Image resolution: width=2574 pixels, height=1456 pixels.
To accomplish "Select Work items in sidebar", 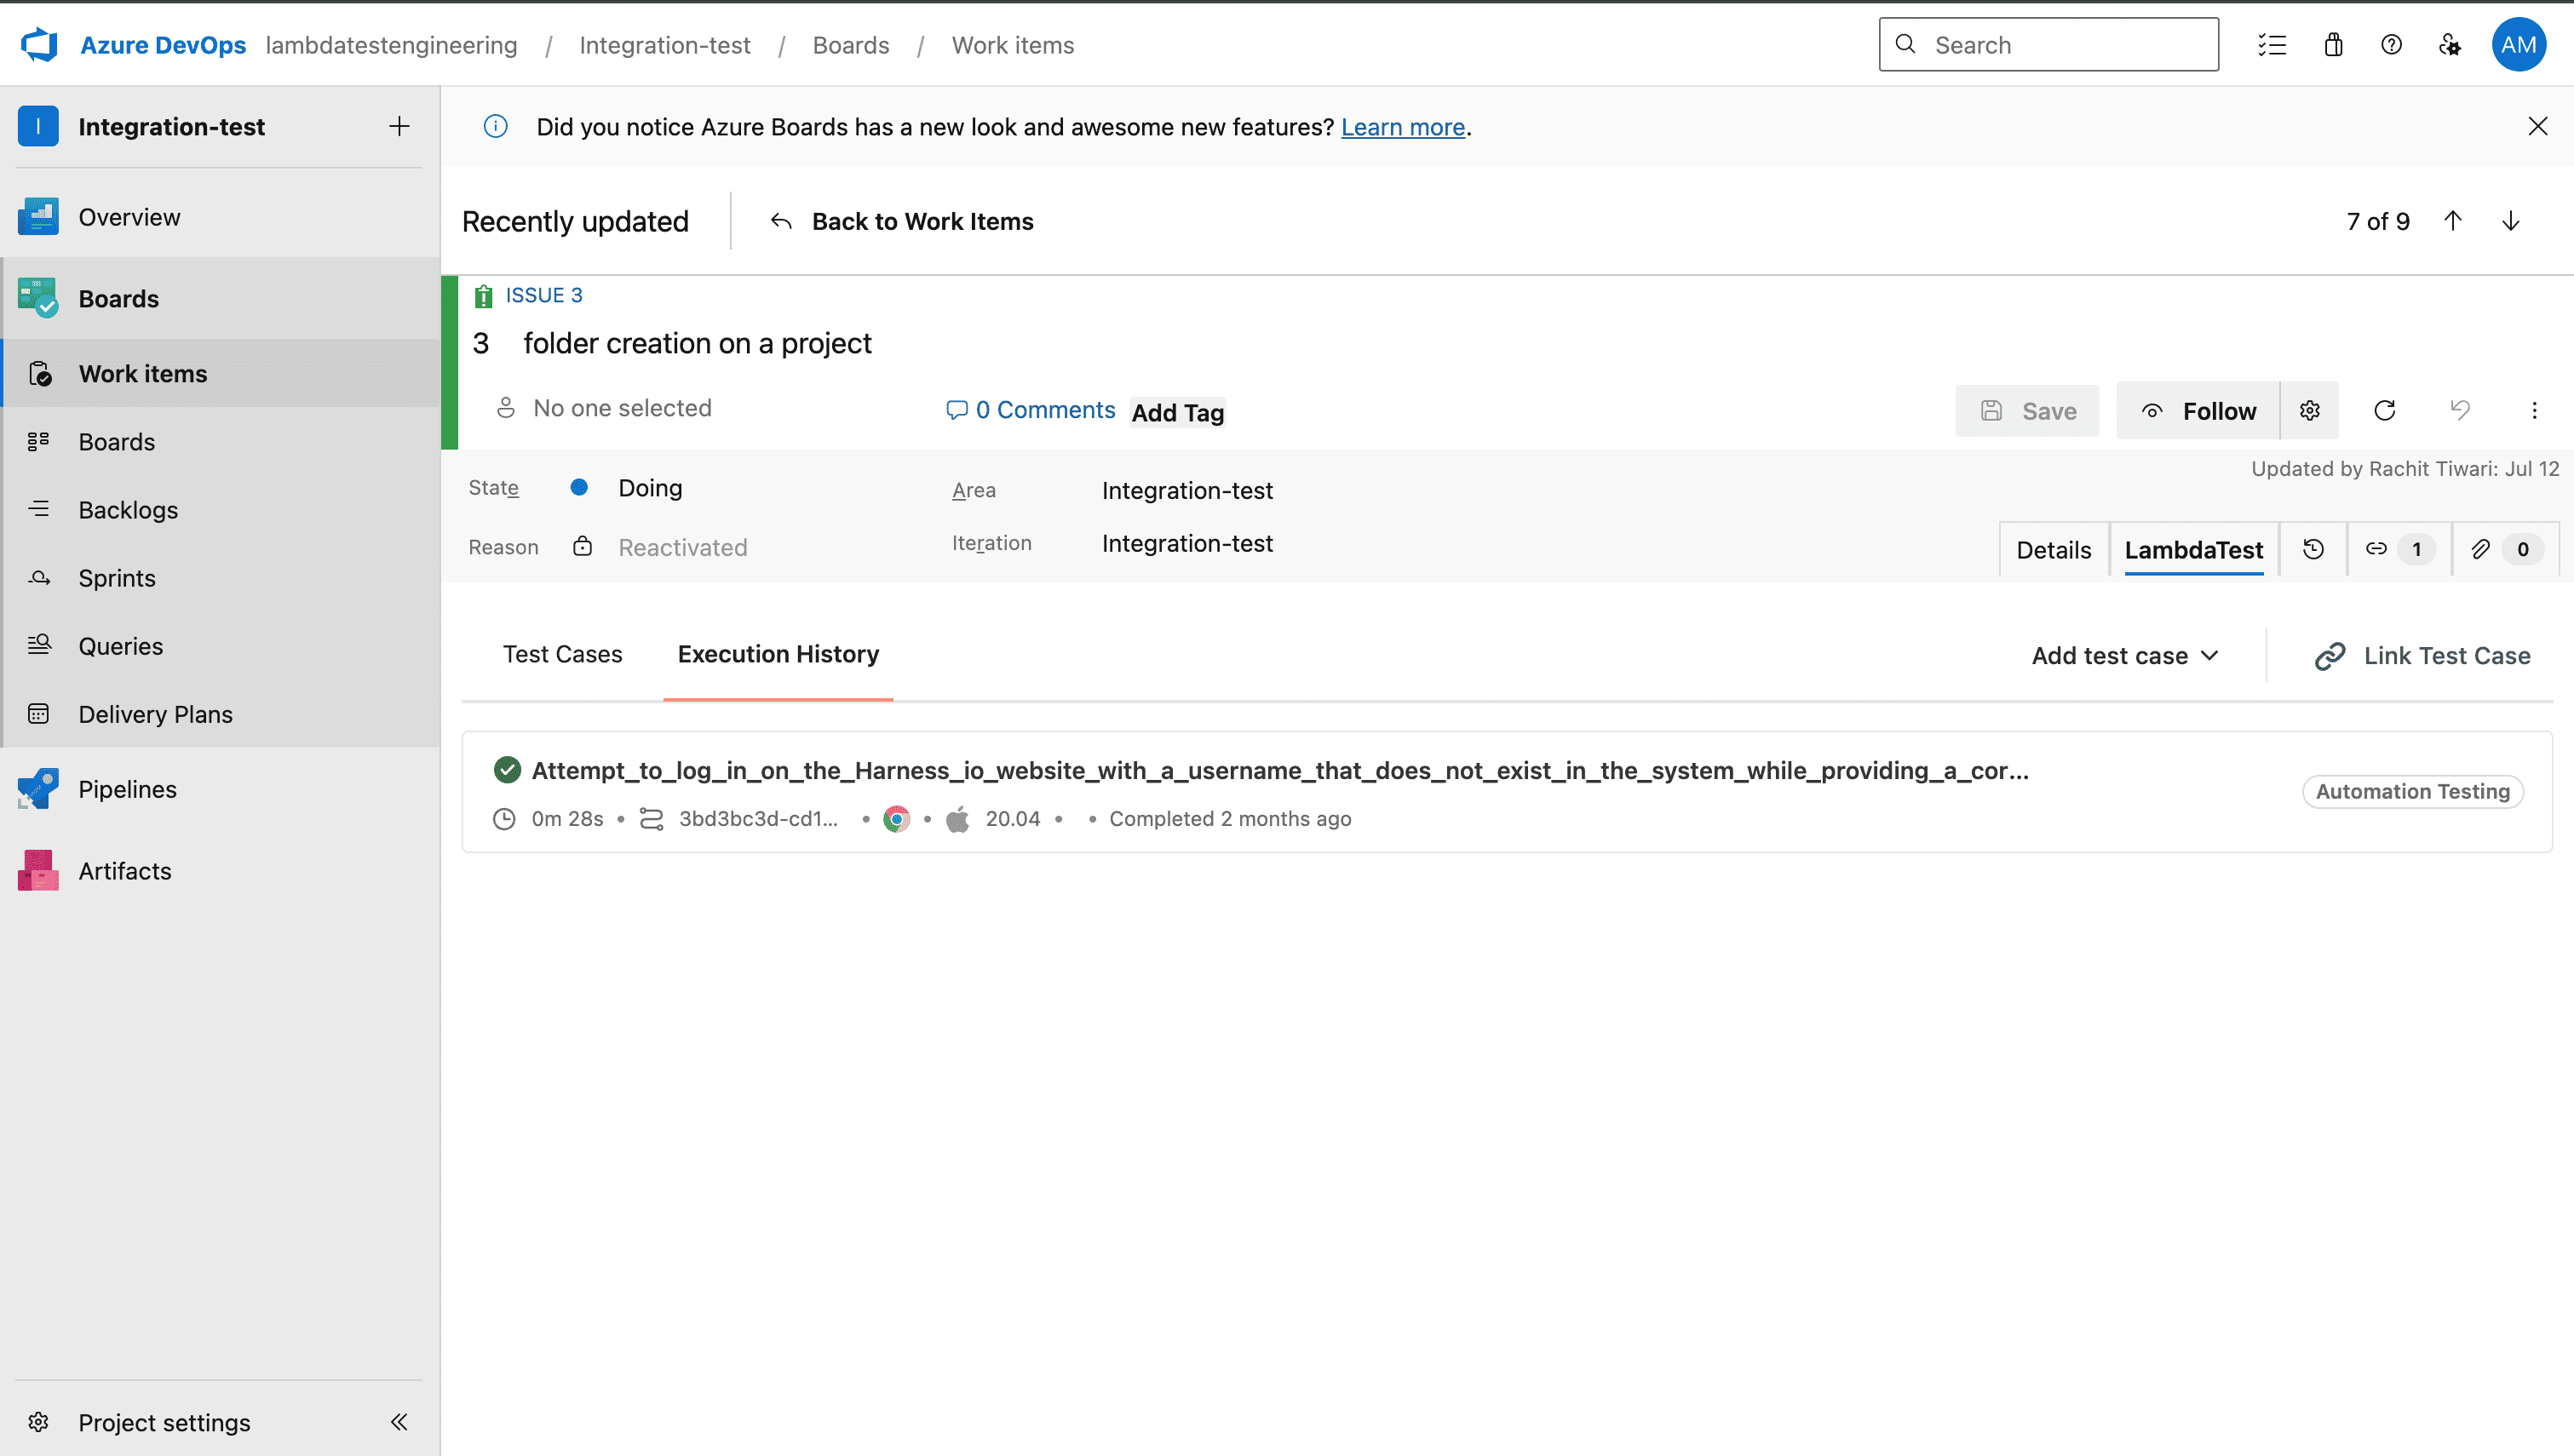I will point(220,373).
